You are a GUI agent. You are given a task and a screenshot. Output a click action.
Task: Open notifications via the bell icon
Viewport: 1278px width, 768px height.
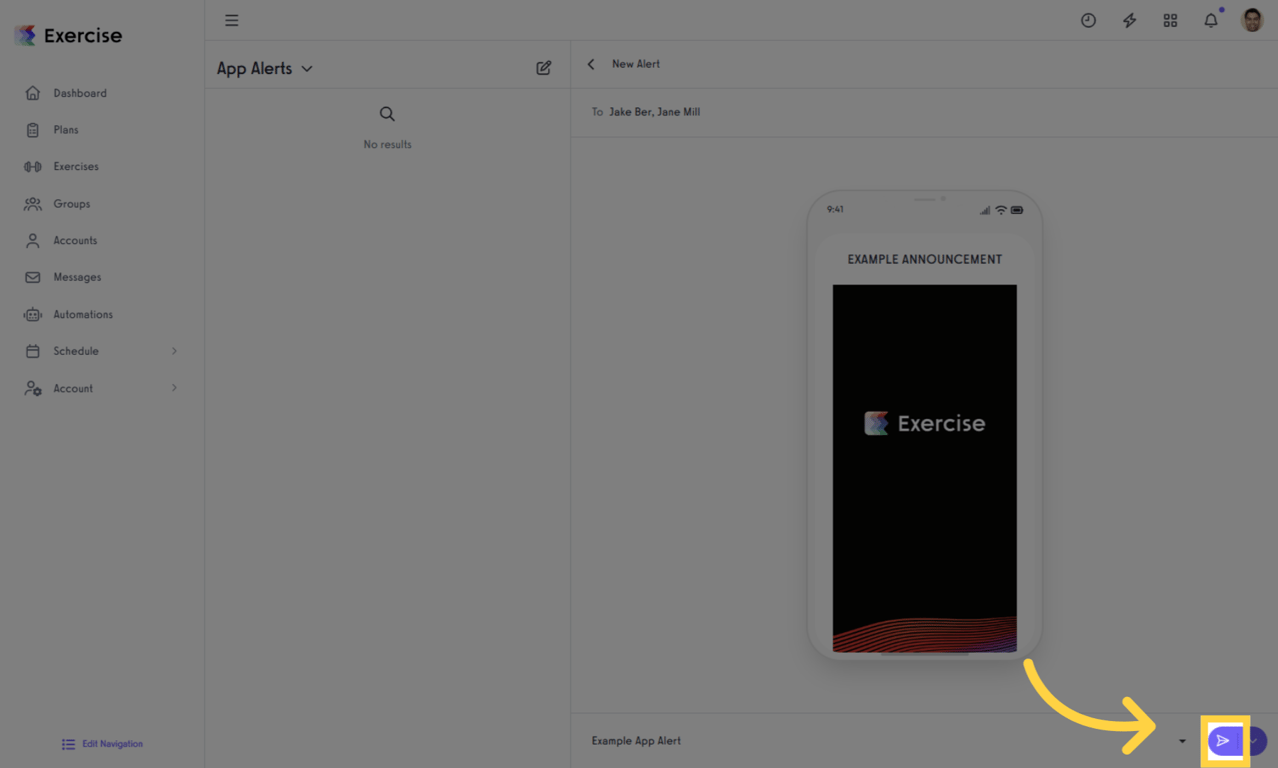1209,20
